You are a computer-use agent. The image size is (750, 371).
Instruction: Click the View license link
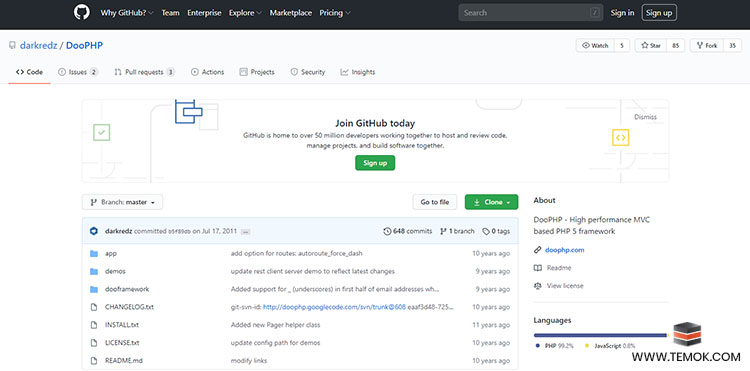point(565,285)
